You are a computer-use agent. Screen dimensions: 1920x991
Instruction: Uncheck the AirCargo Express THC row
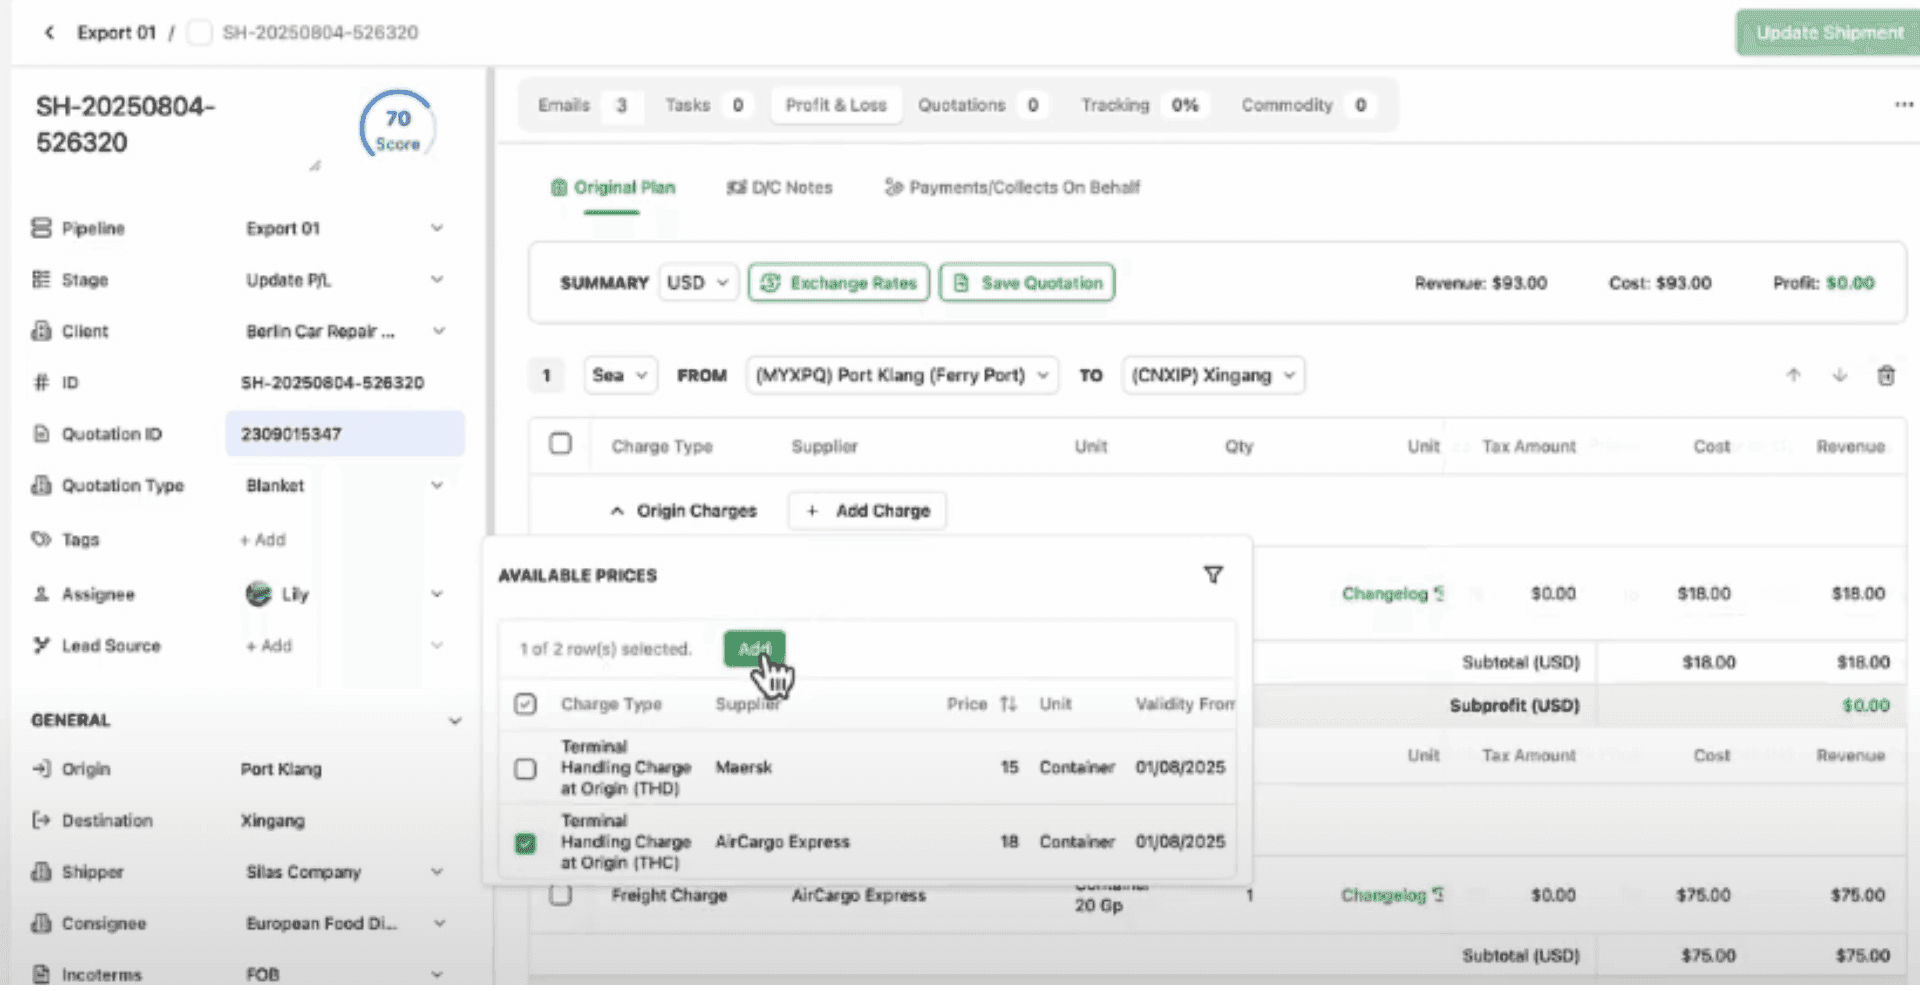[x=525, y=843]
